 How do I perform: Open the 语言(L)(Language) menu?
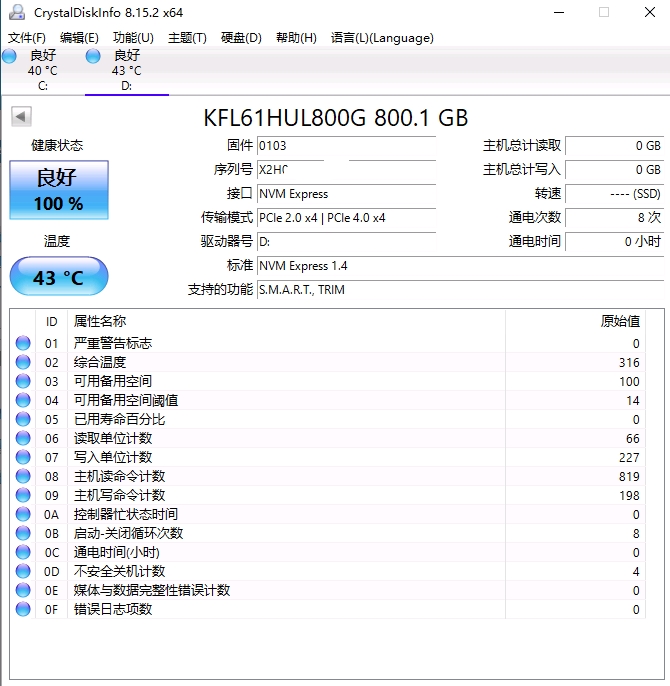click(382, 38)
